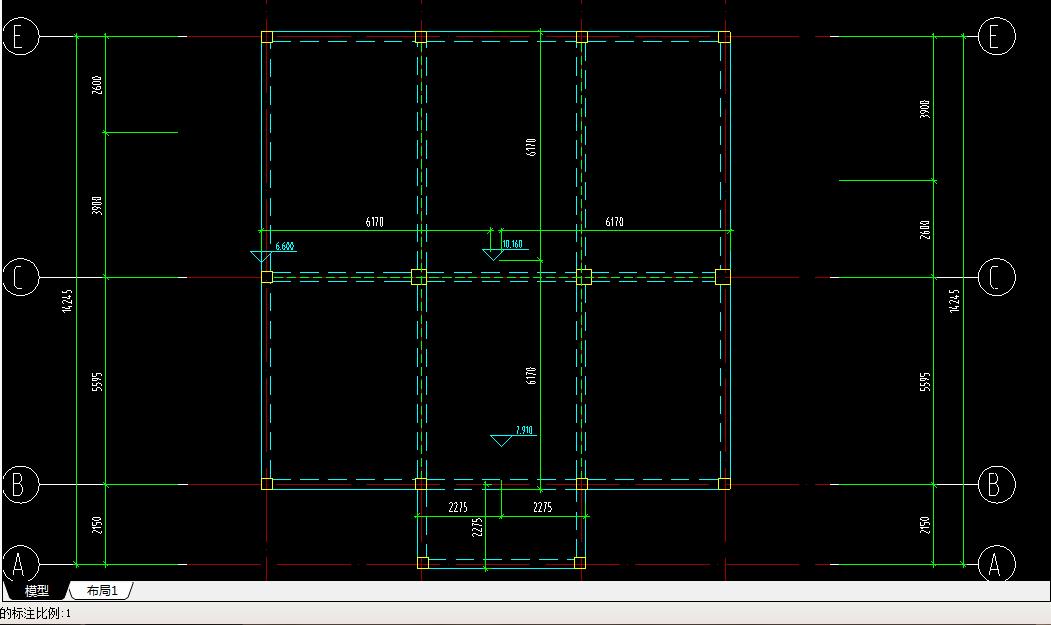The width and height of the screenshot is (1051, 625).
Task: Select the 6.600 elevation label
Action: [x=285, y=246]
